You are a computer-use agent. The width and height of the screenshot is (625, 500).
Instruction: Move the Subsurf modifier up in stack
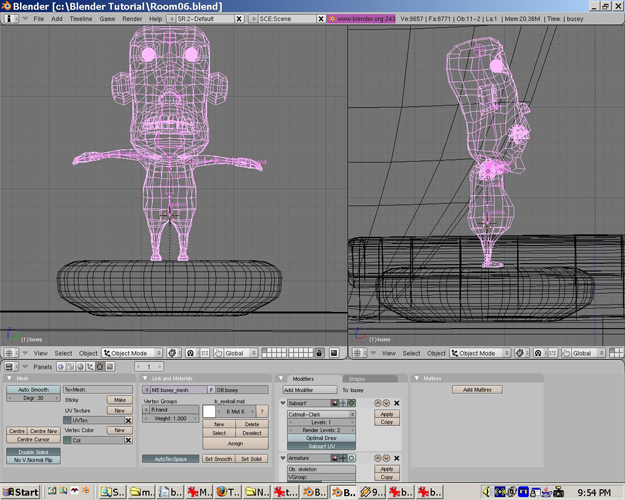379,403
